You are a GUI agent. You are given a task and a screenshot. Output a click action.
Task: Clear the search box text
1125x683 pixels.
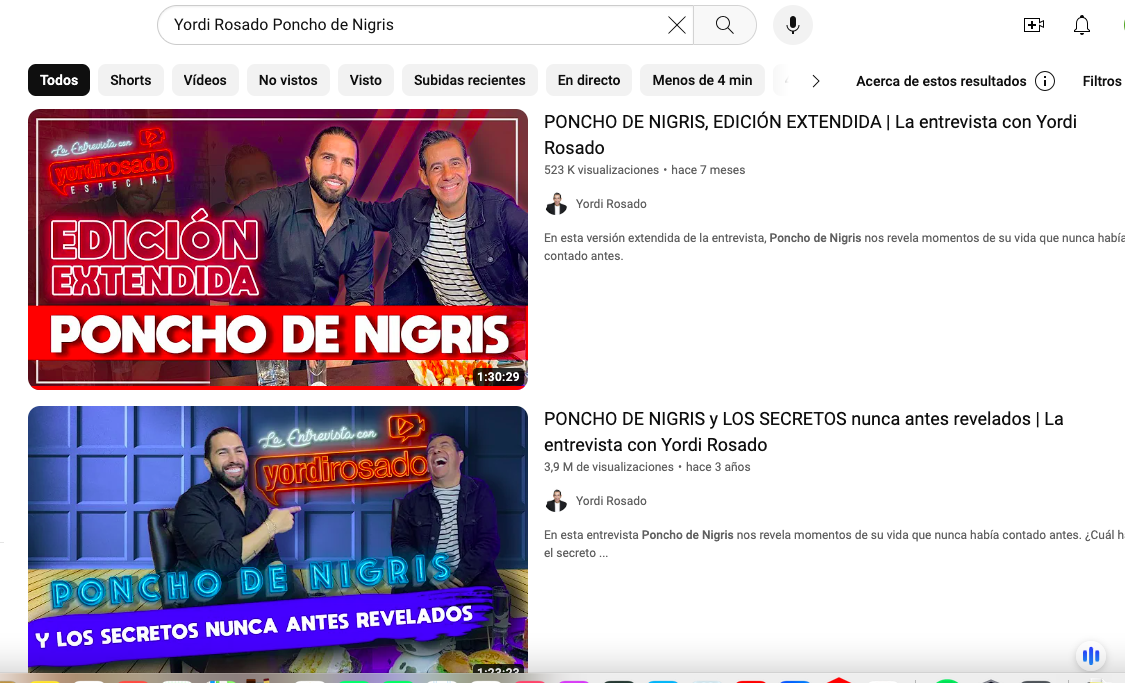pyautogui.click(x=677, y=25)
